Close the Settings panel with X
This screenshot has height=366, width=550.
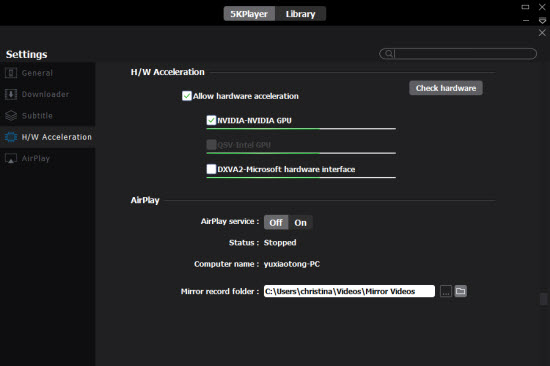(542, 33)
